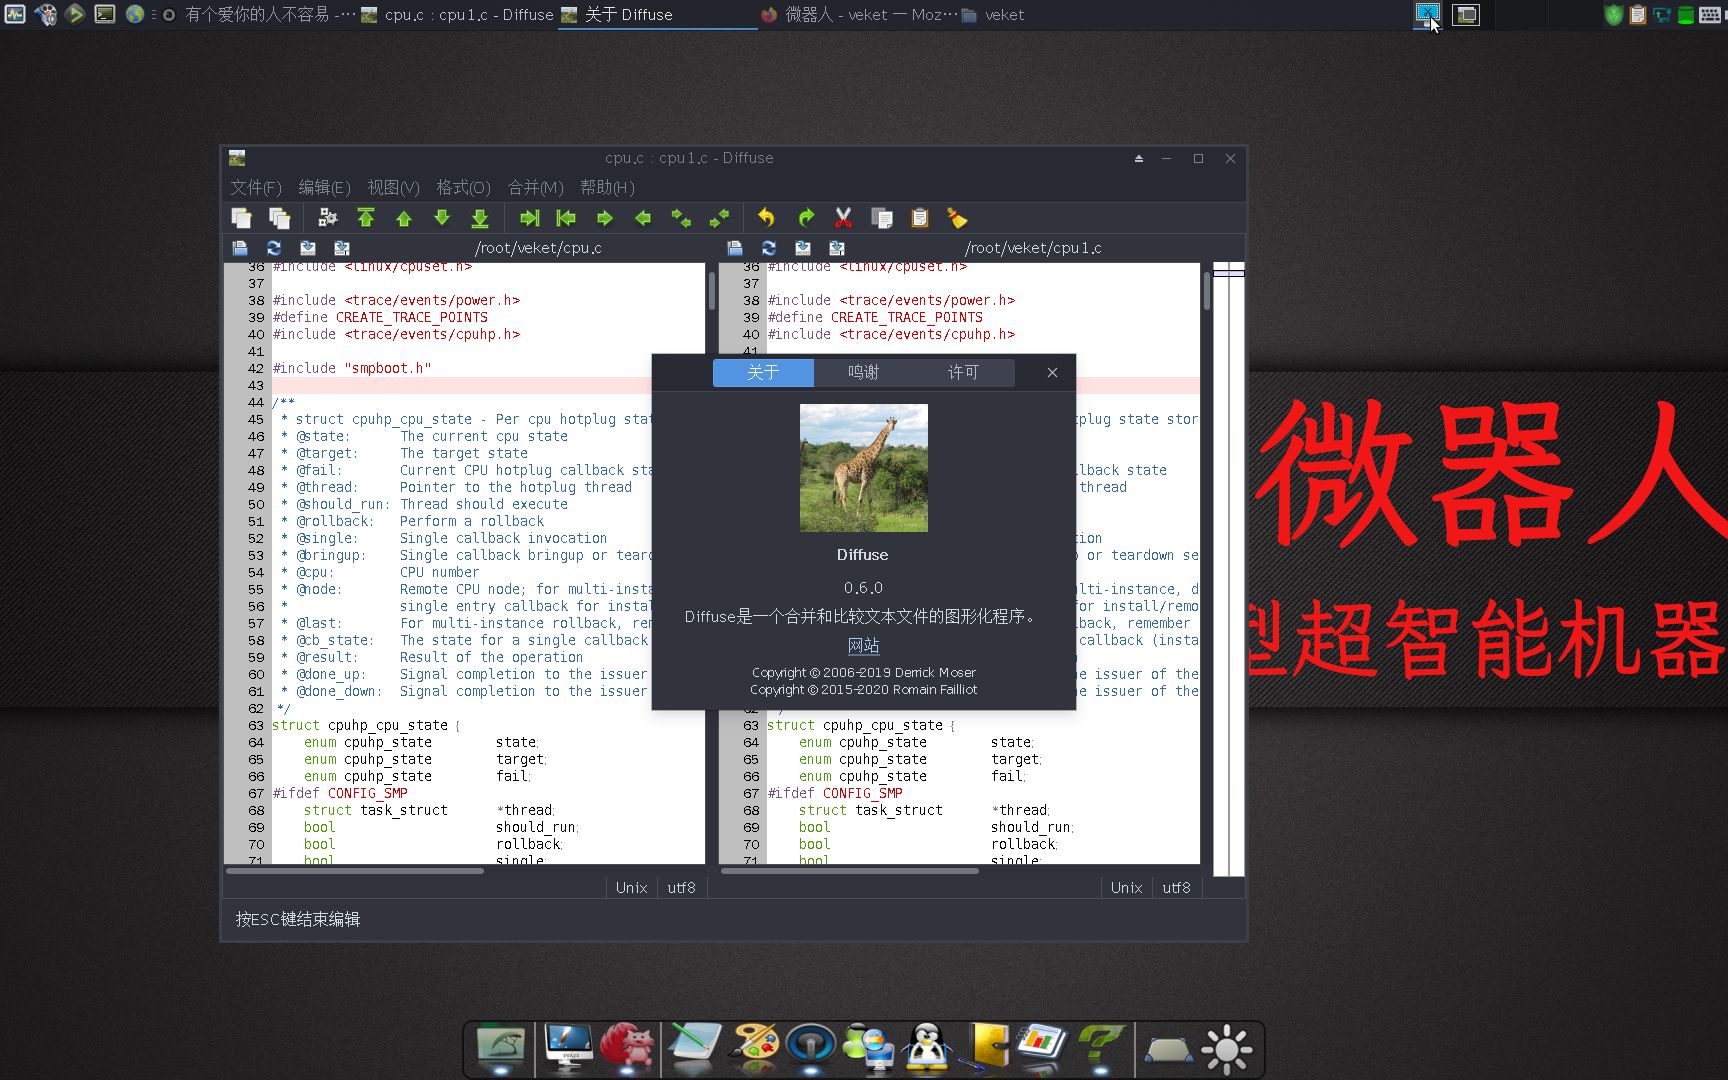Click the Copy Selection Right icon

tap(529, 218)
